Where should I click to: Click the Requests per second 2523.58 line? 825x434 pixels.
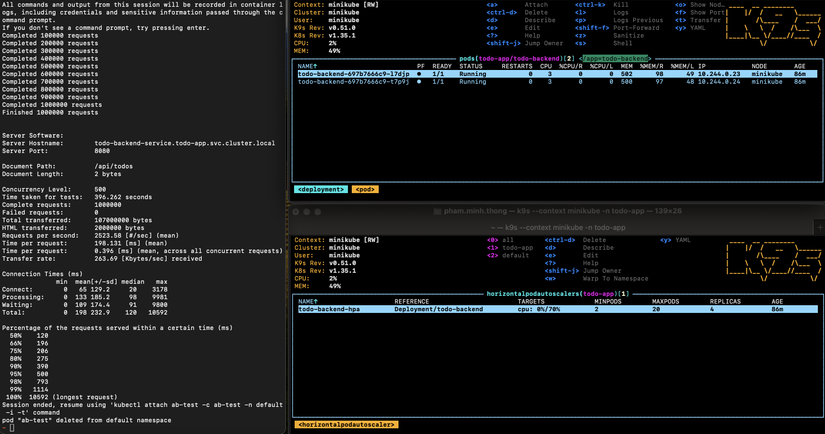coord(90,236)
